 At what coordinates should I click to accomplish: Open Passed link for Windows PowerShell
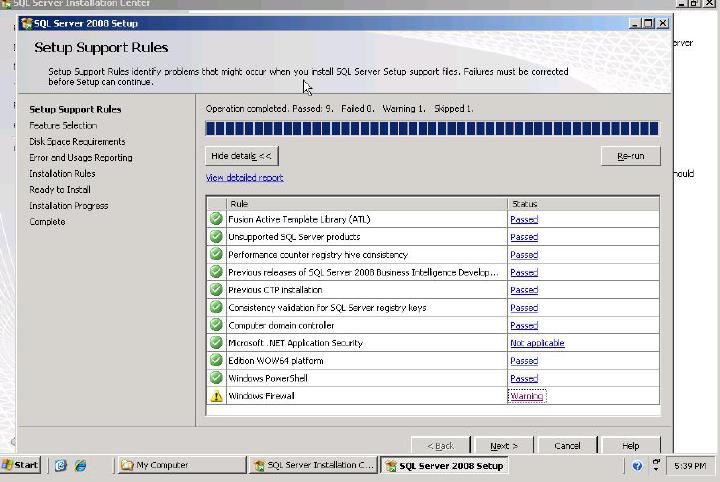(x=524, y=378)
